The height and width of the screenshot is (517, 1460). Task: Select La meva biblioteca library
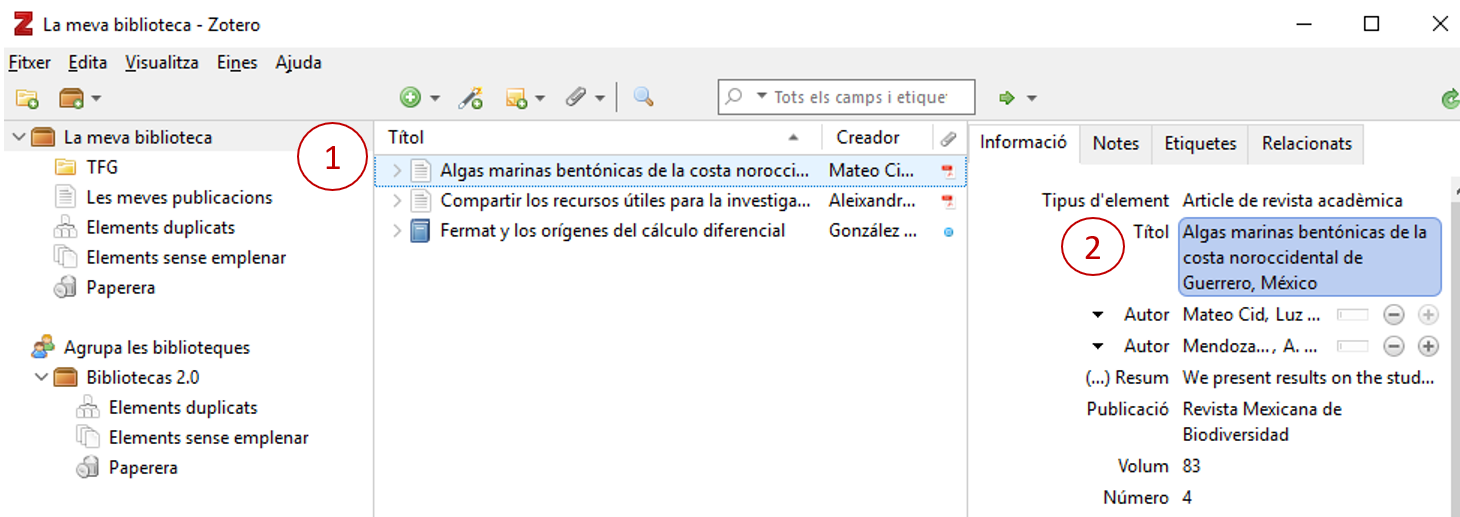(138, 137)
